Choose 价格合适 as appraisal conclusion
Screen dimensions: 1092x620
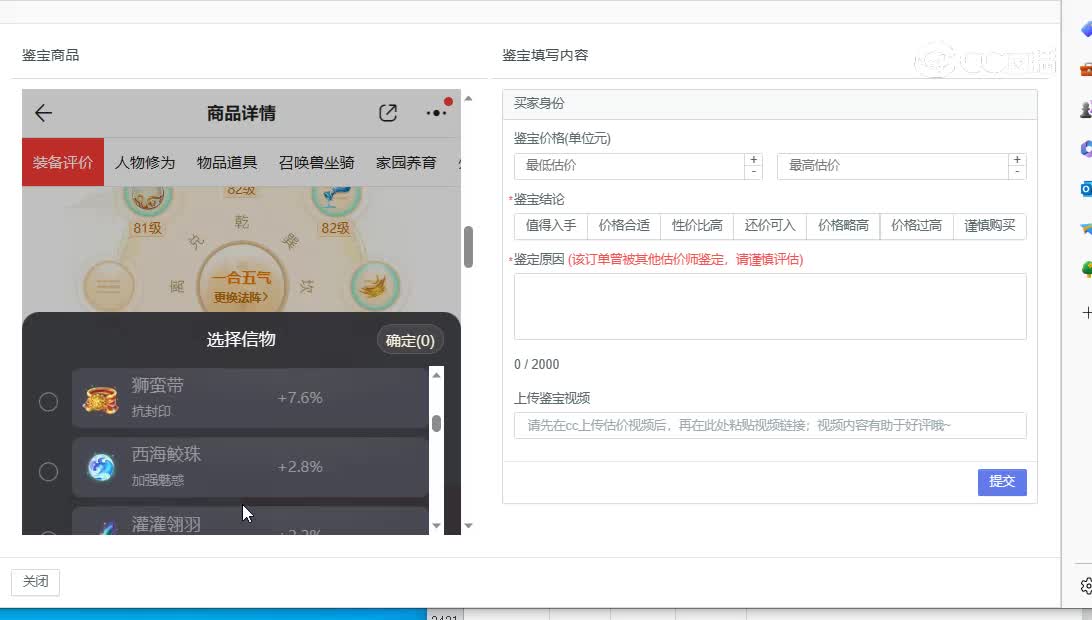[624, 226]
